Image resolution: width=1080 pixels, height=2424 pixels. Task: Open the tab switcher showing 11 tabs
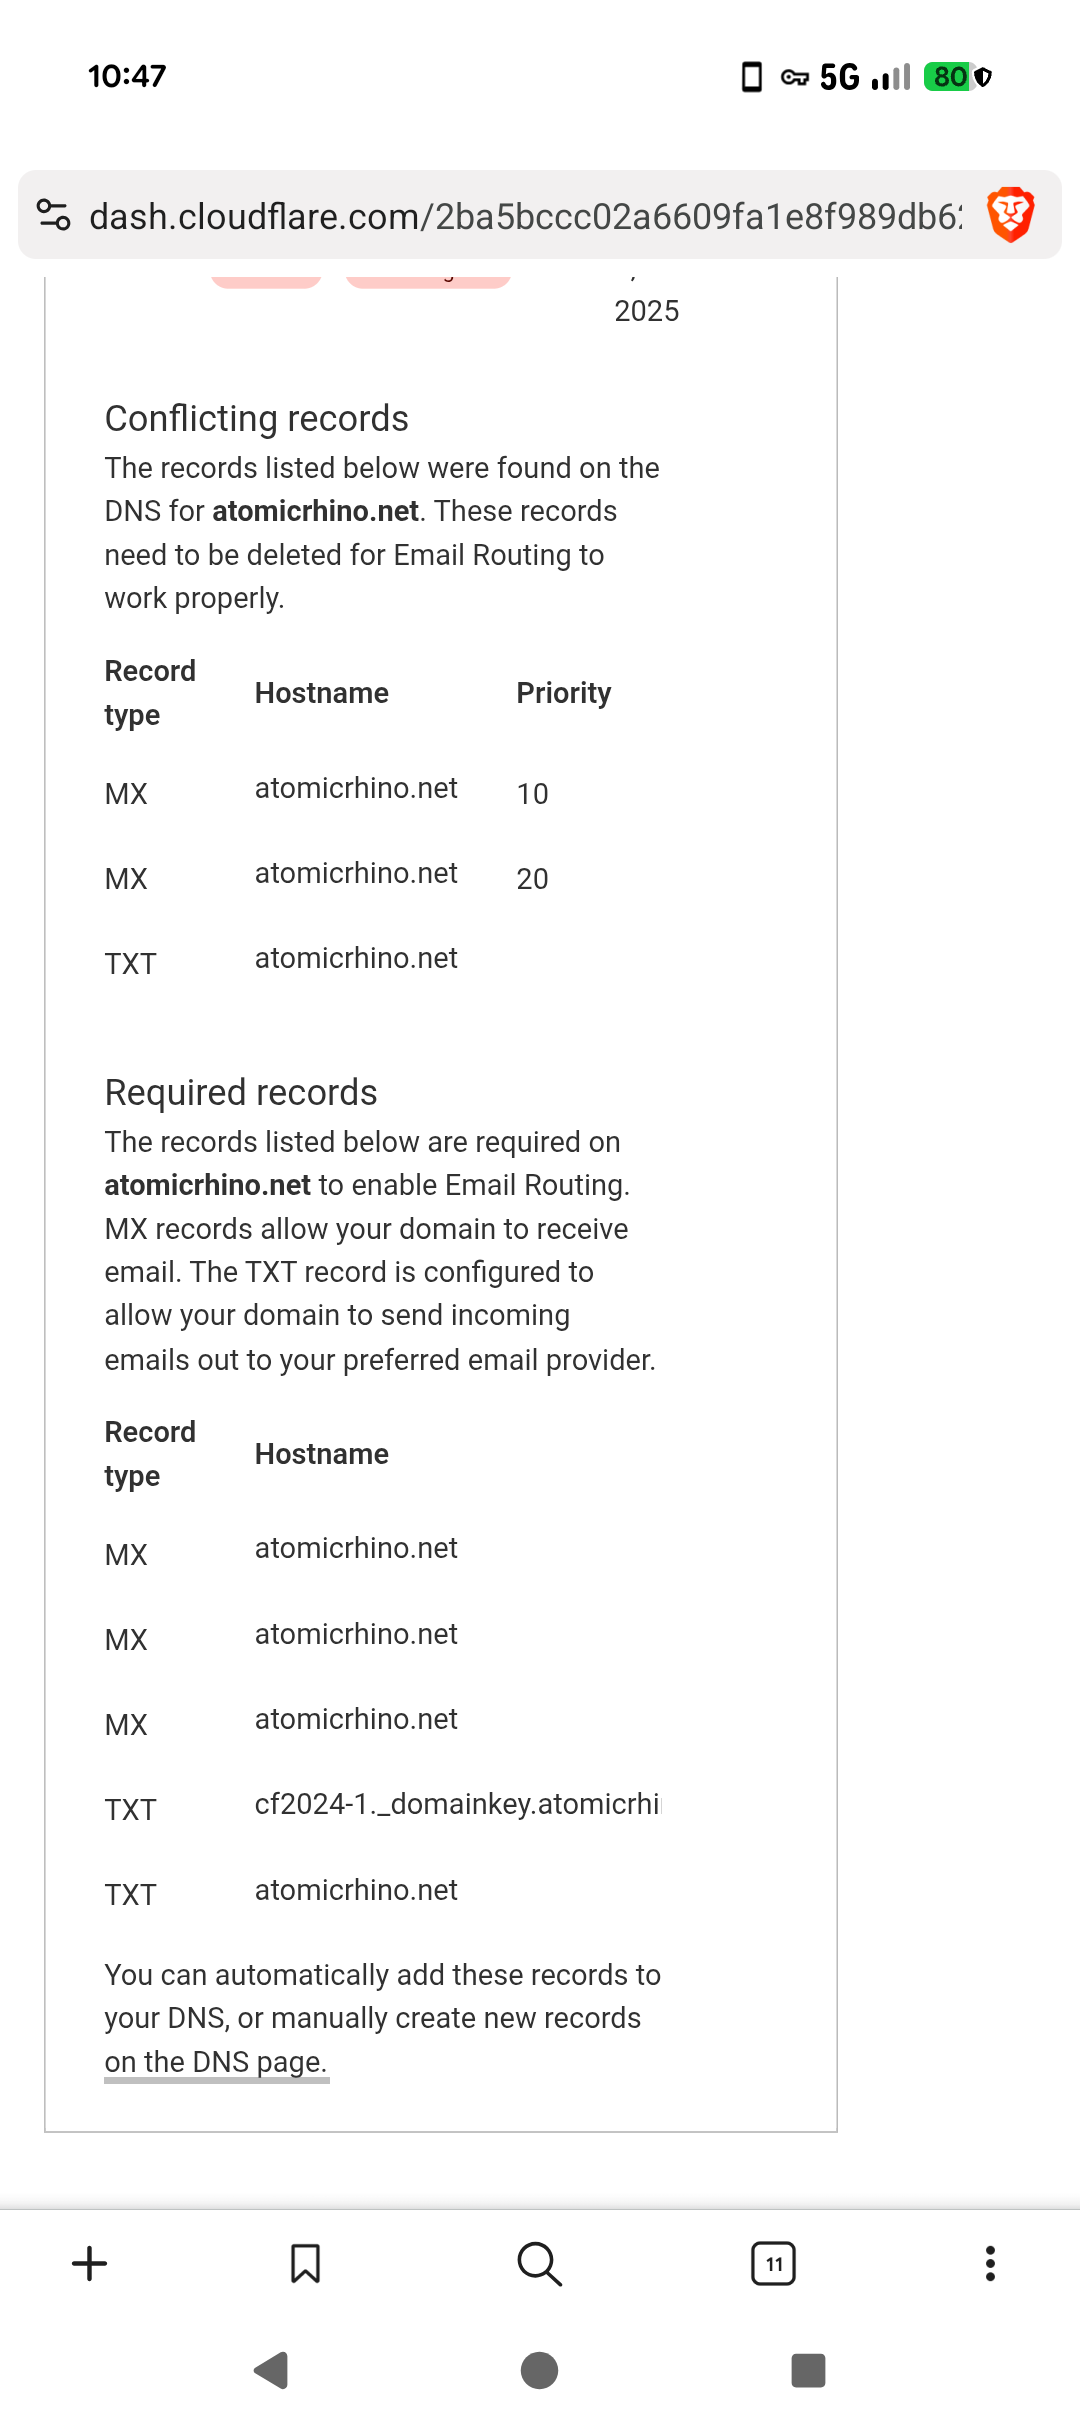click(773, 2263)
